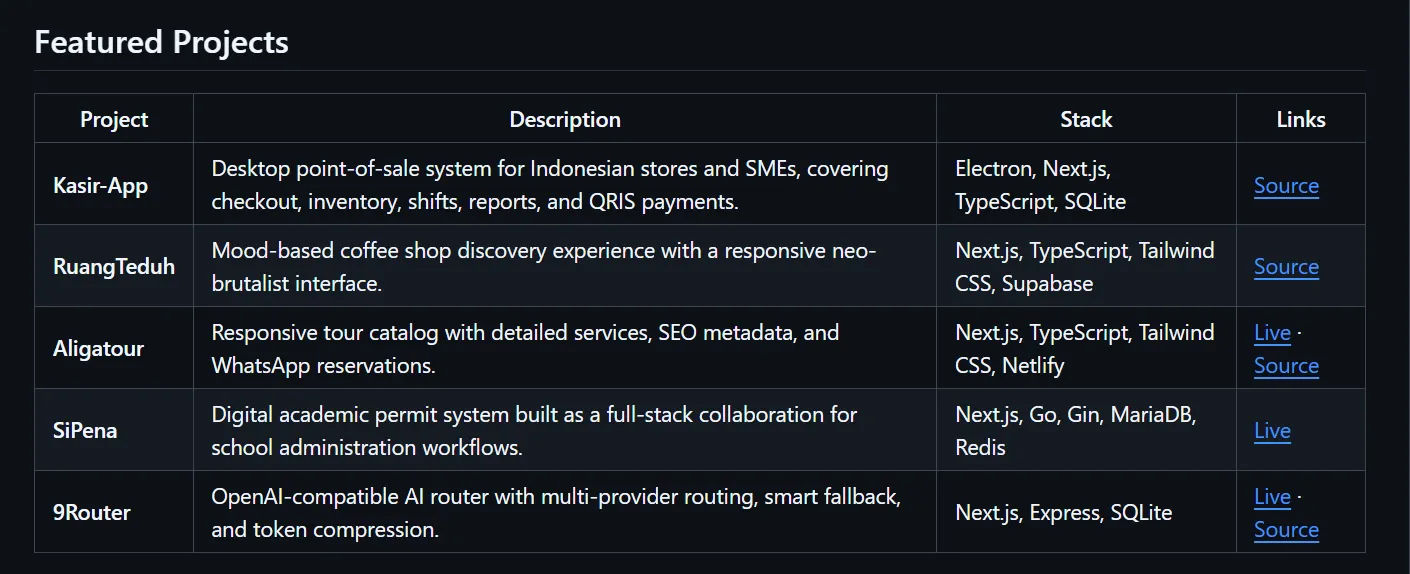Open the Aligatour Source link
The height and width of the screenshot is (574, 1410).
point(1286,366)
